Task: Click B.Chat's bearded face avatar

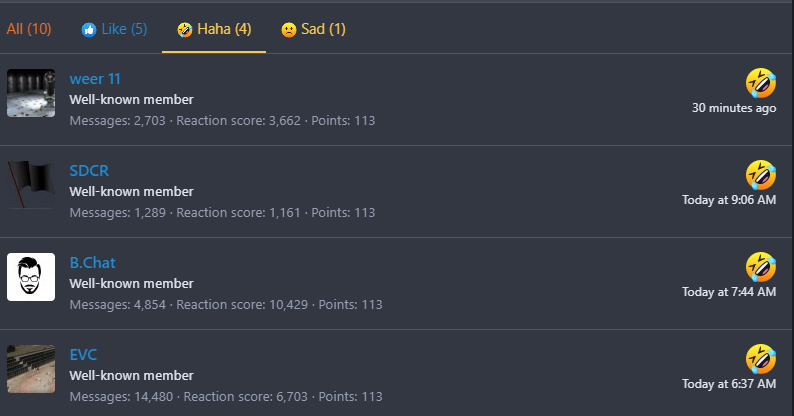Action: coord(31,277)
